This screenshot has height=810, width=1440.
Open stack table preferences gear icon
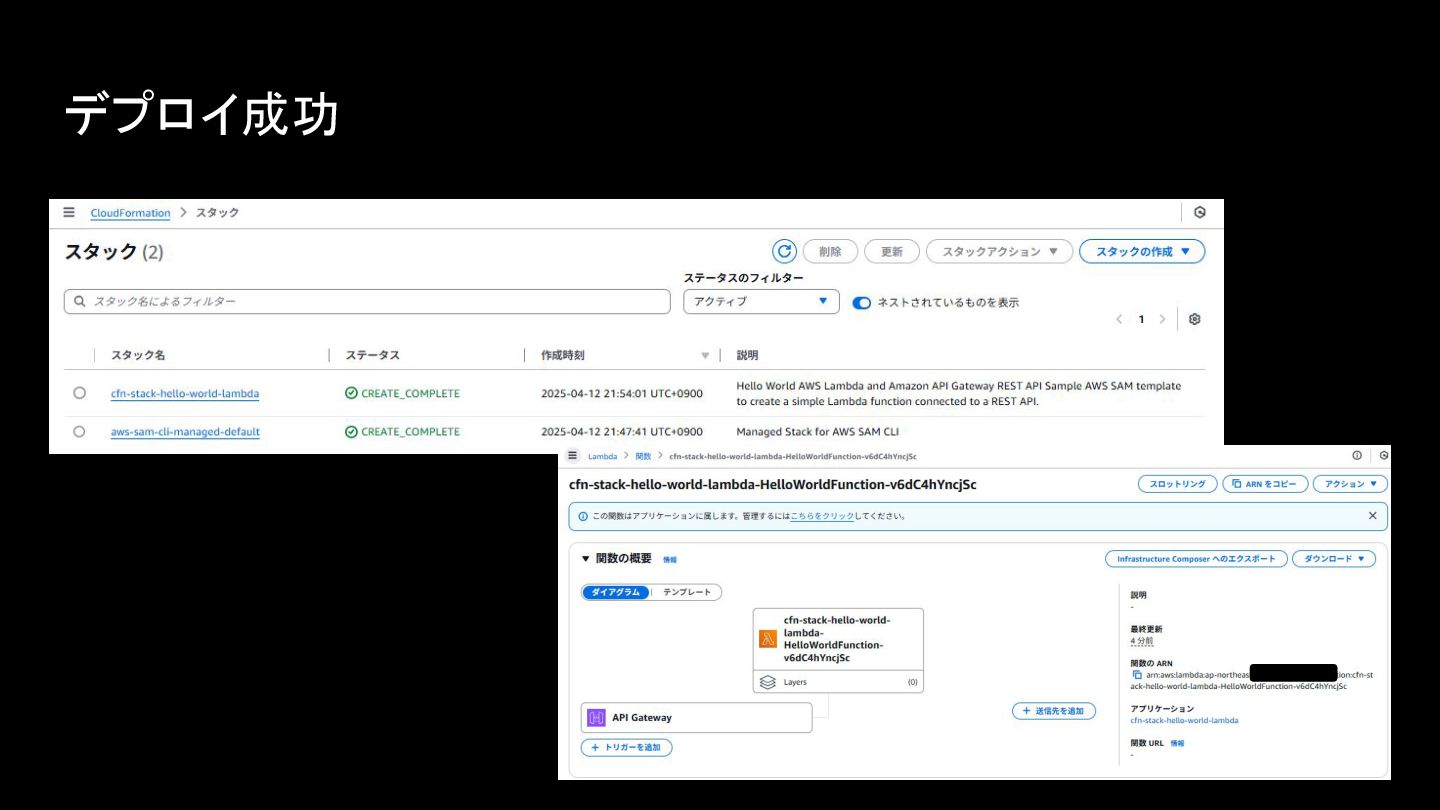pos(1194,319)
